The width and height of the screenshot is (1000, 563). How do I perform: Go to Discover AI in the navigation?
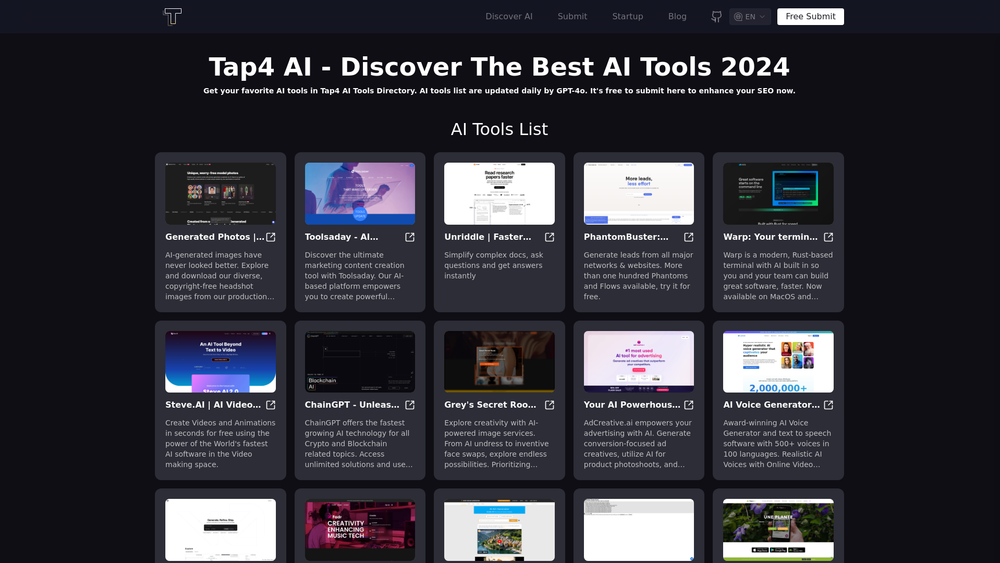tap(508, 17)
